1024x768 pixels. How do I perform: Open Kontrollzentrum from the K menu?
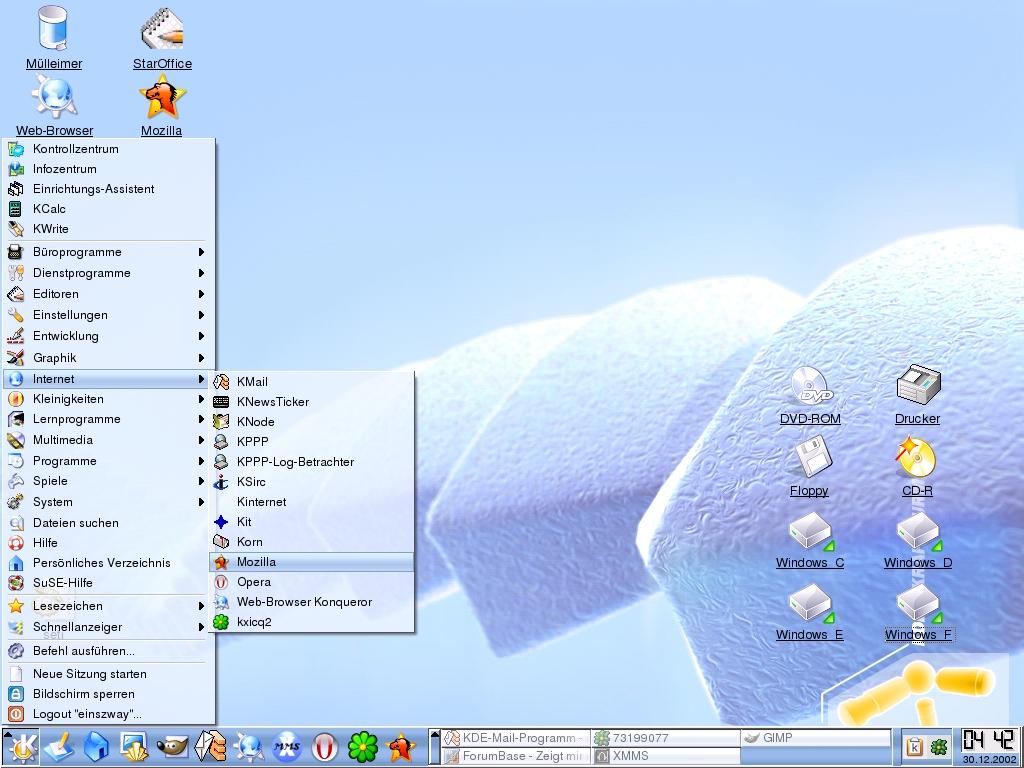pos(108,149)
